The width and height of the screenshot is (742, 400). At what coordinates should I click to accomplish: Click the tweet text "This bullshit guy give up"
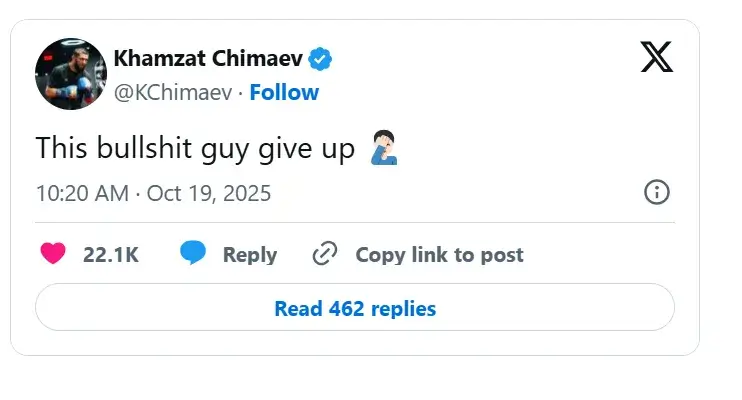[195, 149]
